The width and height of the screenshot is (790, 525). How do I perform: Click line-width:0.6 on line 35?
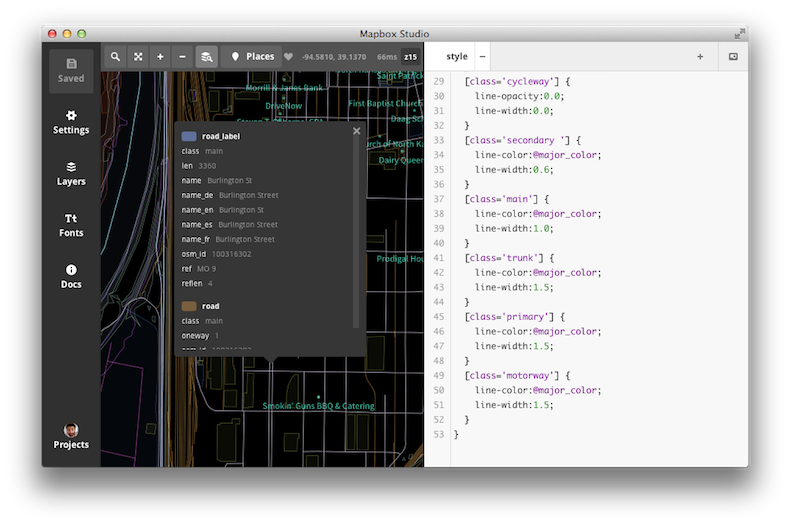tap(514, 170)
